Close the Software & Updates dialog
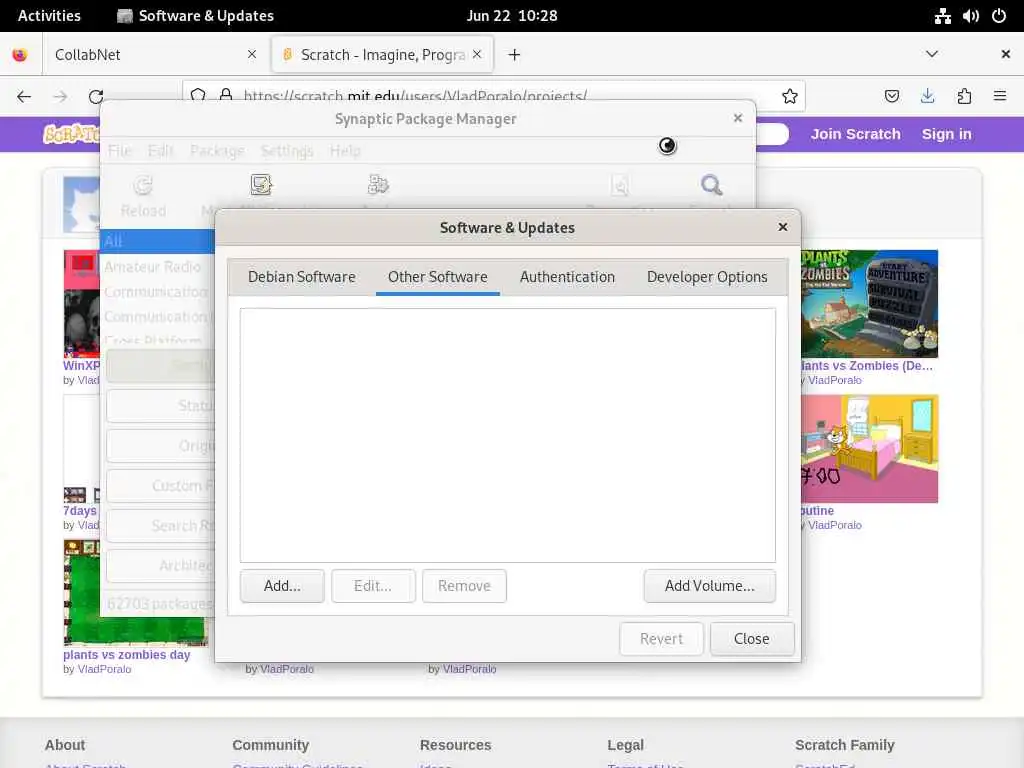 (782, 227)
